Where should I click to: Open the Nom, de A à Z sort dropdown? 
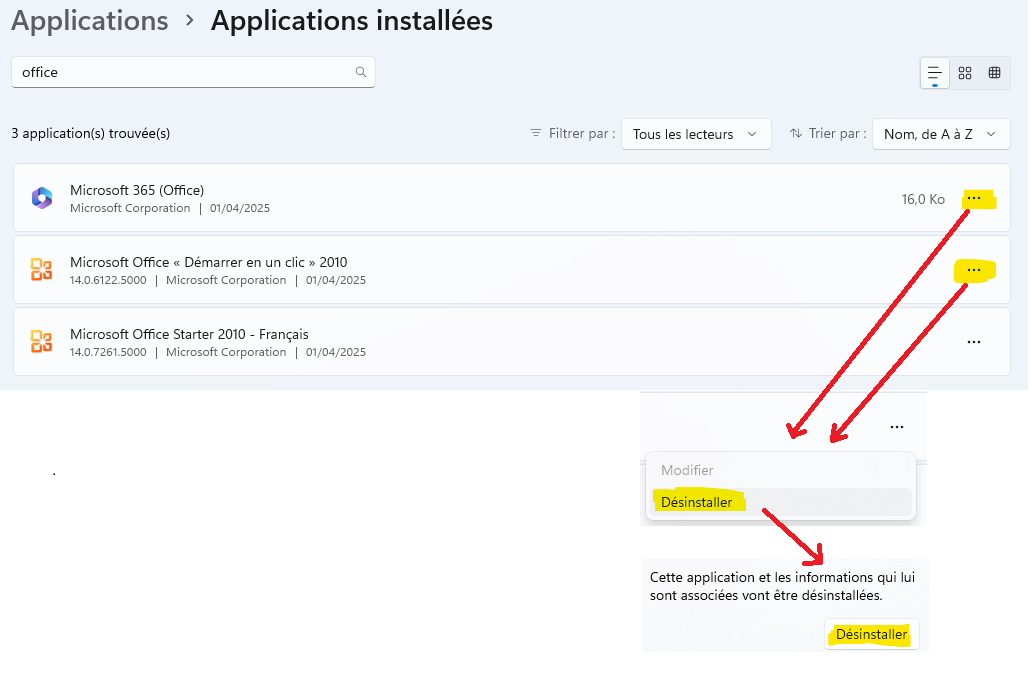[x=941, y=134]
